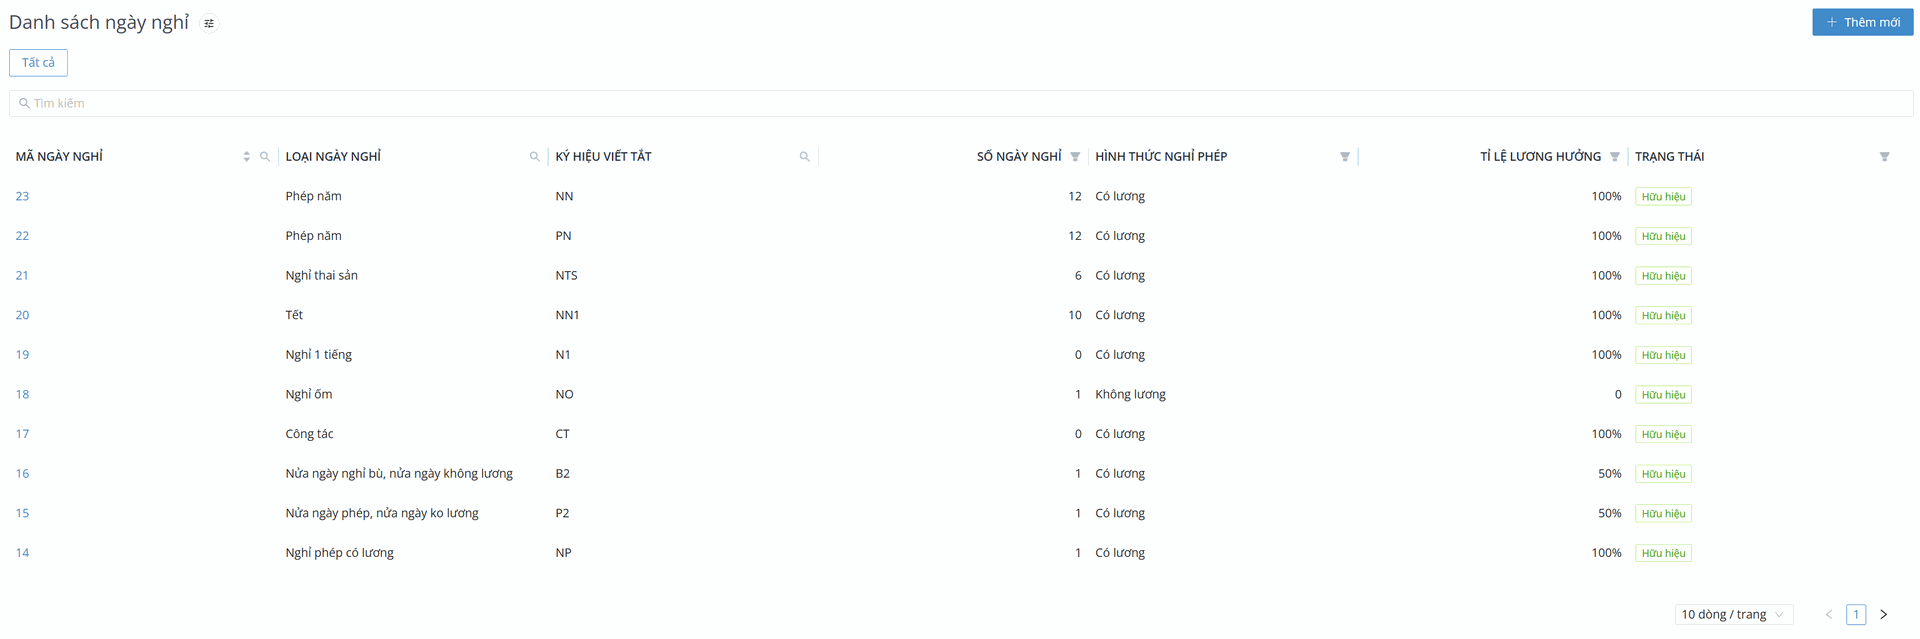The image size is (1920, 639).
Task: Open filter on Số ngày nghỉ column
Action: pos(1075,157)
